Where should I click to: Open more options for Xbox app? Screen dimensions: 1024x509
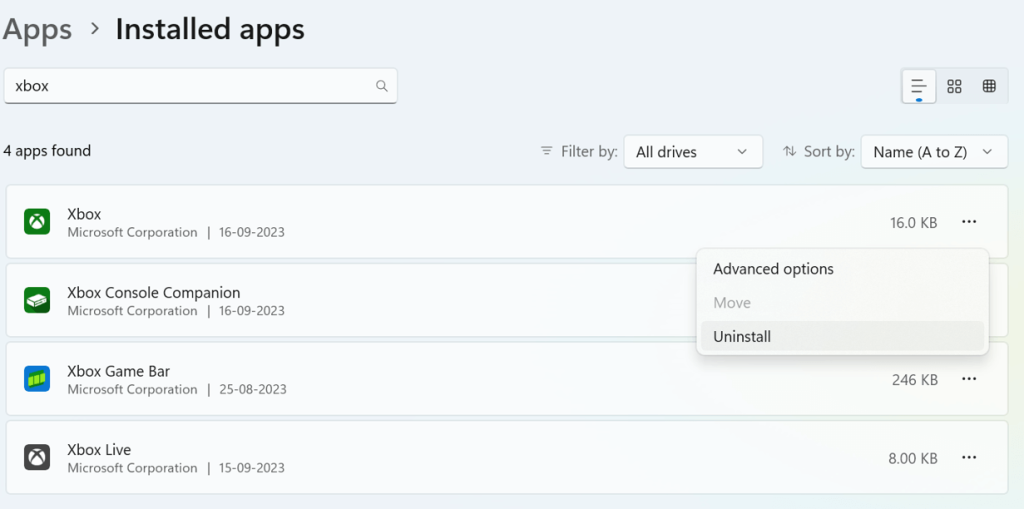pos(968,222)
